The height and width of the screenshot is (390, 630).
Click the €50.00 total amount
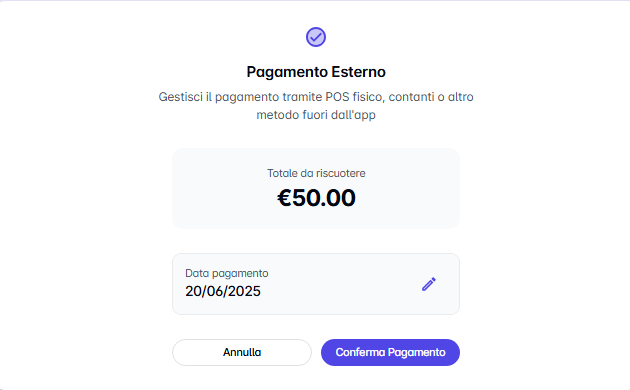point(316,198)
